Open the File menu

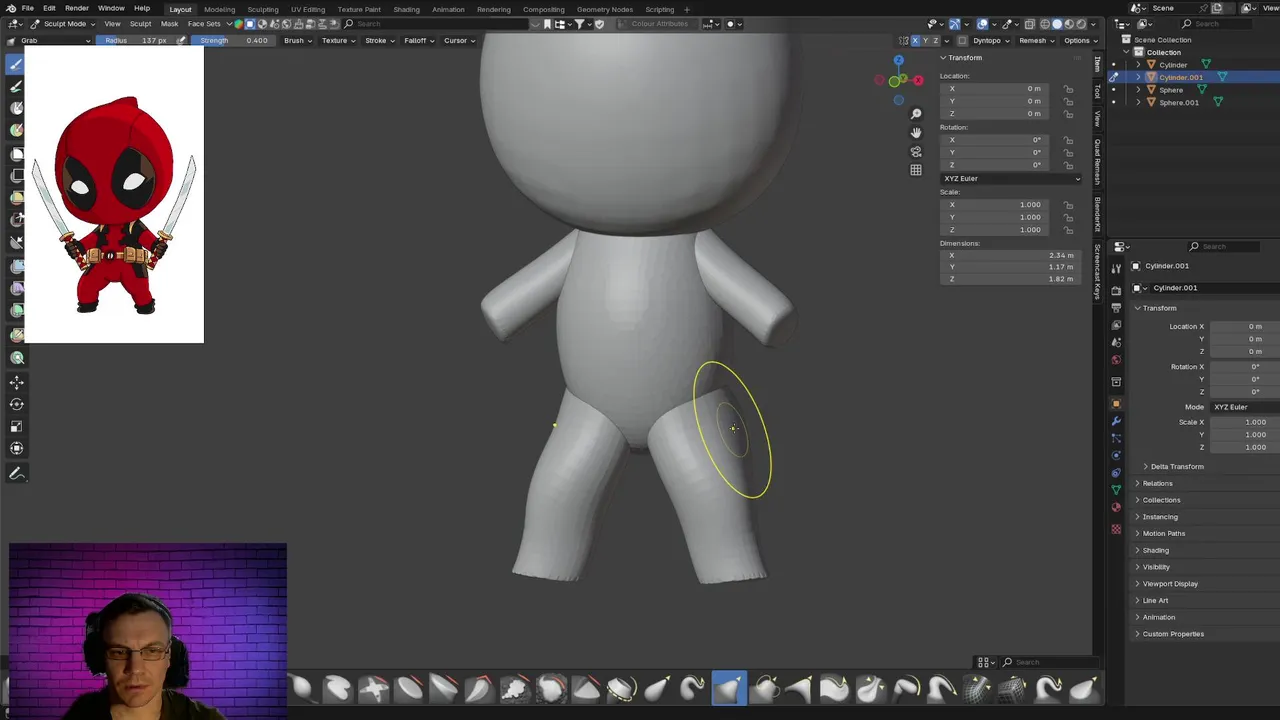[x=27, y=8]
